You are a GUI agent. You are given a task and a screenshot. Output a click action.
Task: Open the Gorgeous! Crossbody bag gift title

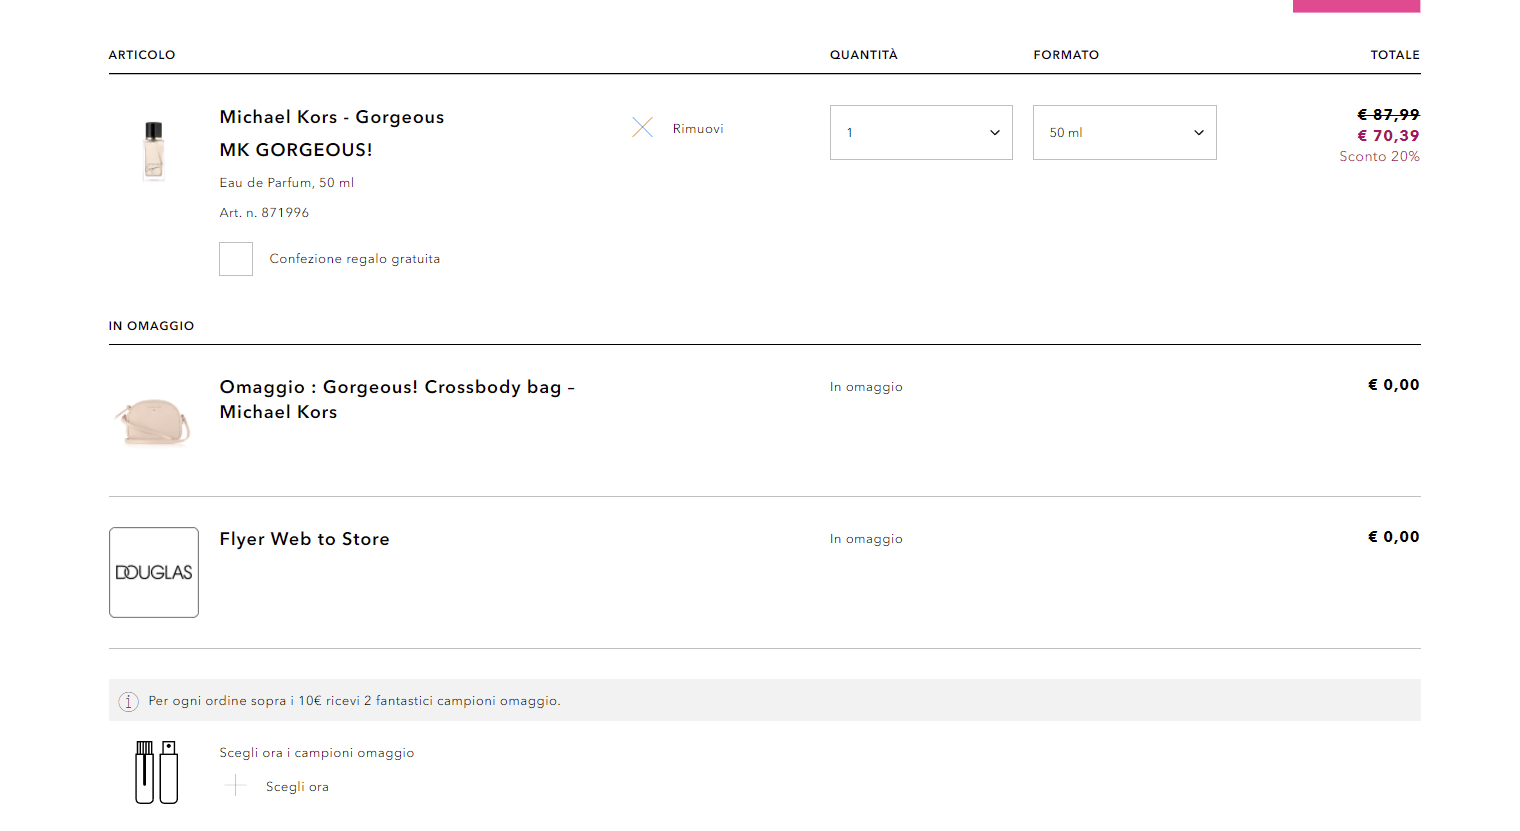point(396,399)
